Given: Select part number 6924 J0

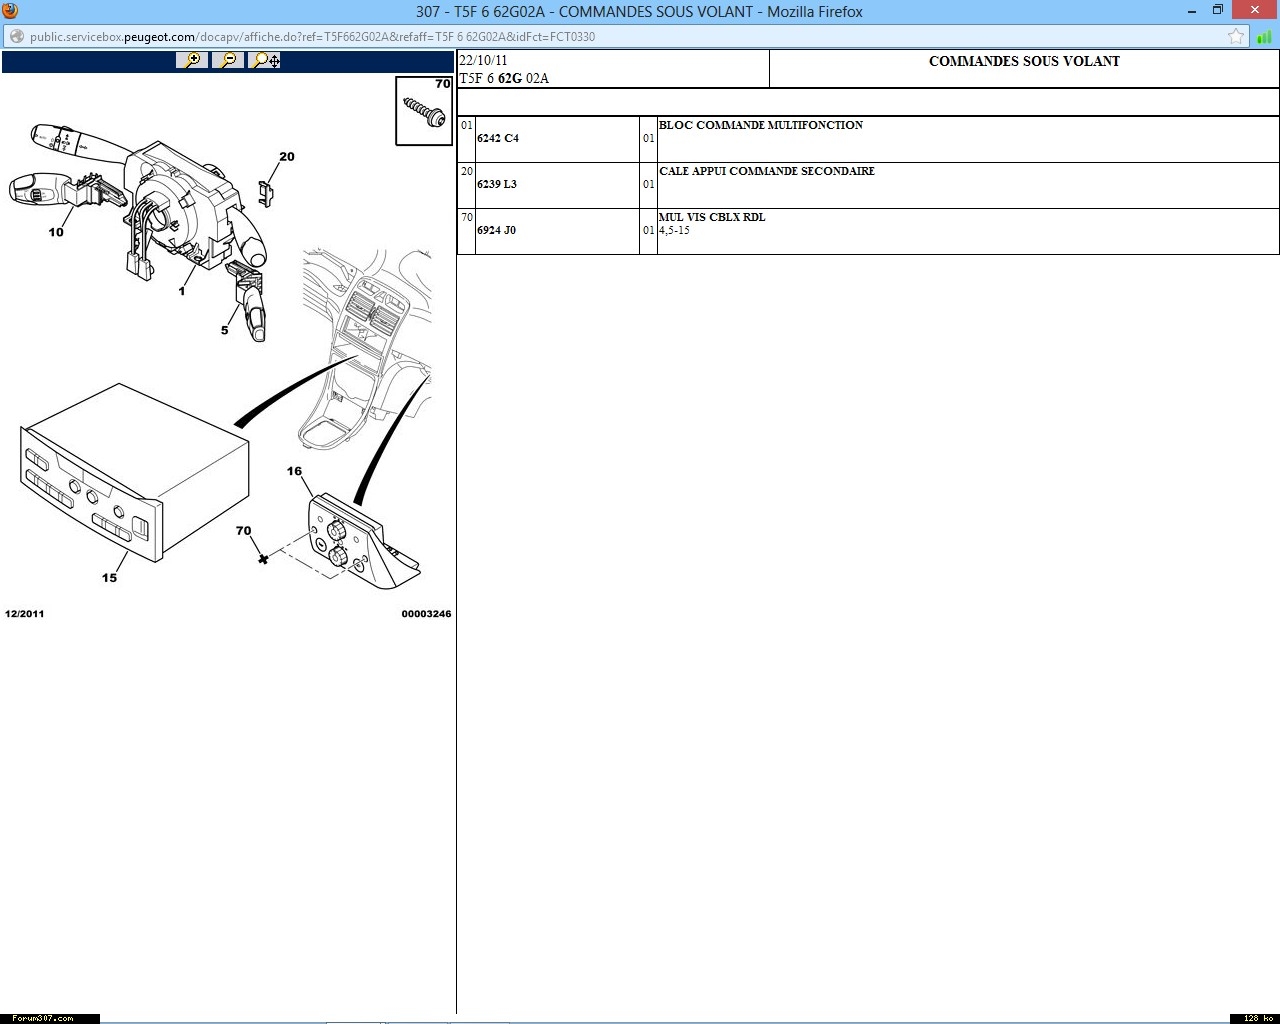Looking at the screenshot, I should coord(496,230).
